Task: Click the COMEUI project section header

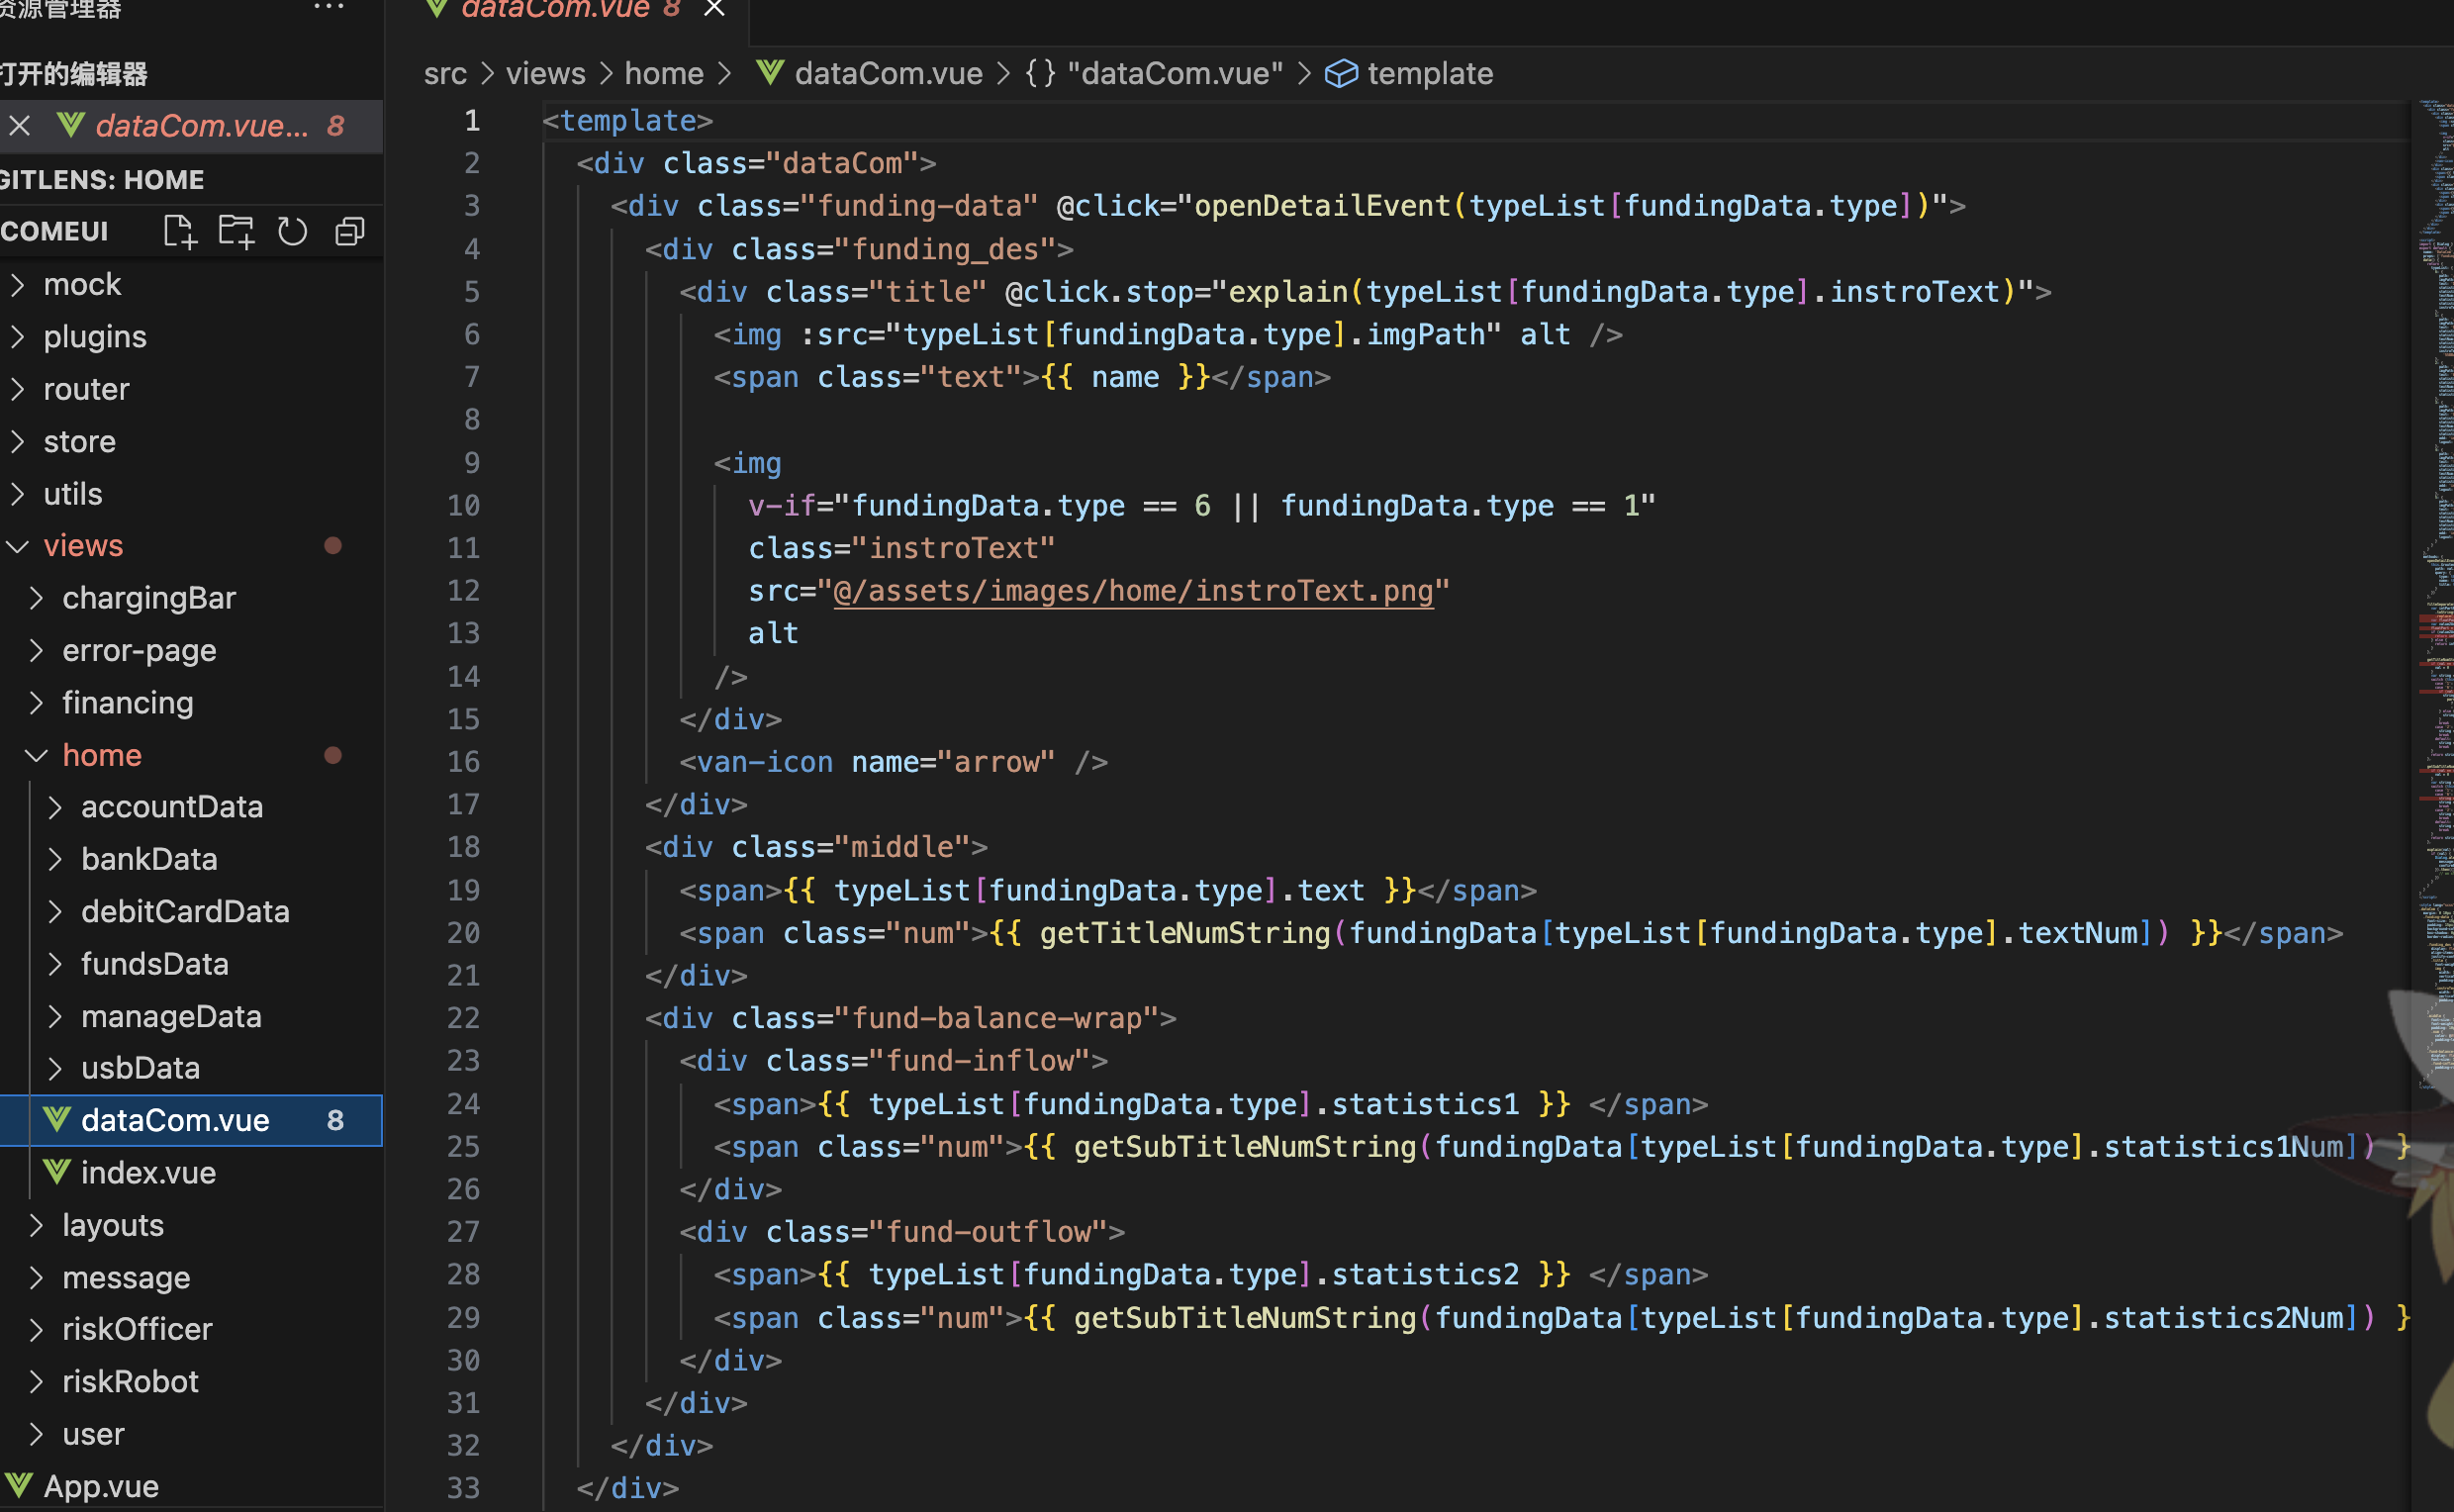Action: click(x=55, y=232)
